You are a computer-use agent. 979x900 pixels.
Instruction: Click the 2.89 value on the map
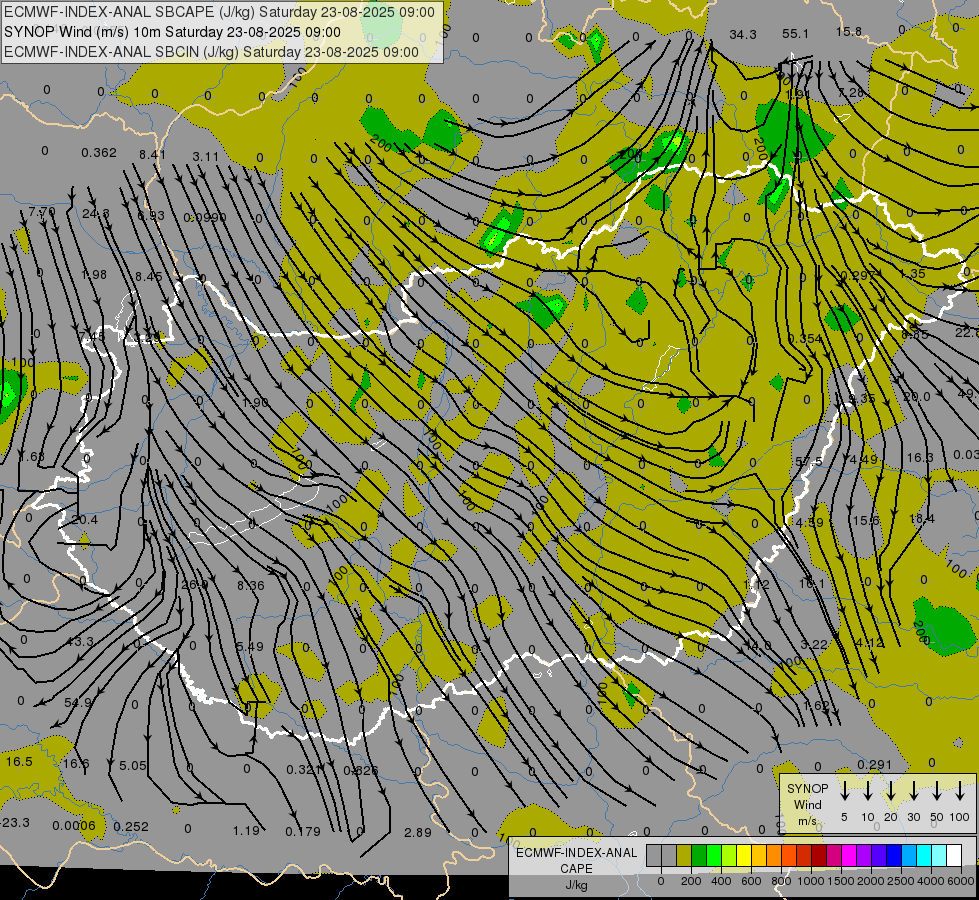418,832
